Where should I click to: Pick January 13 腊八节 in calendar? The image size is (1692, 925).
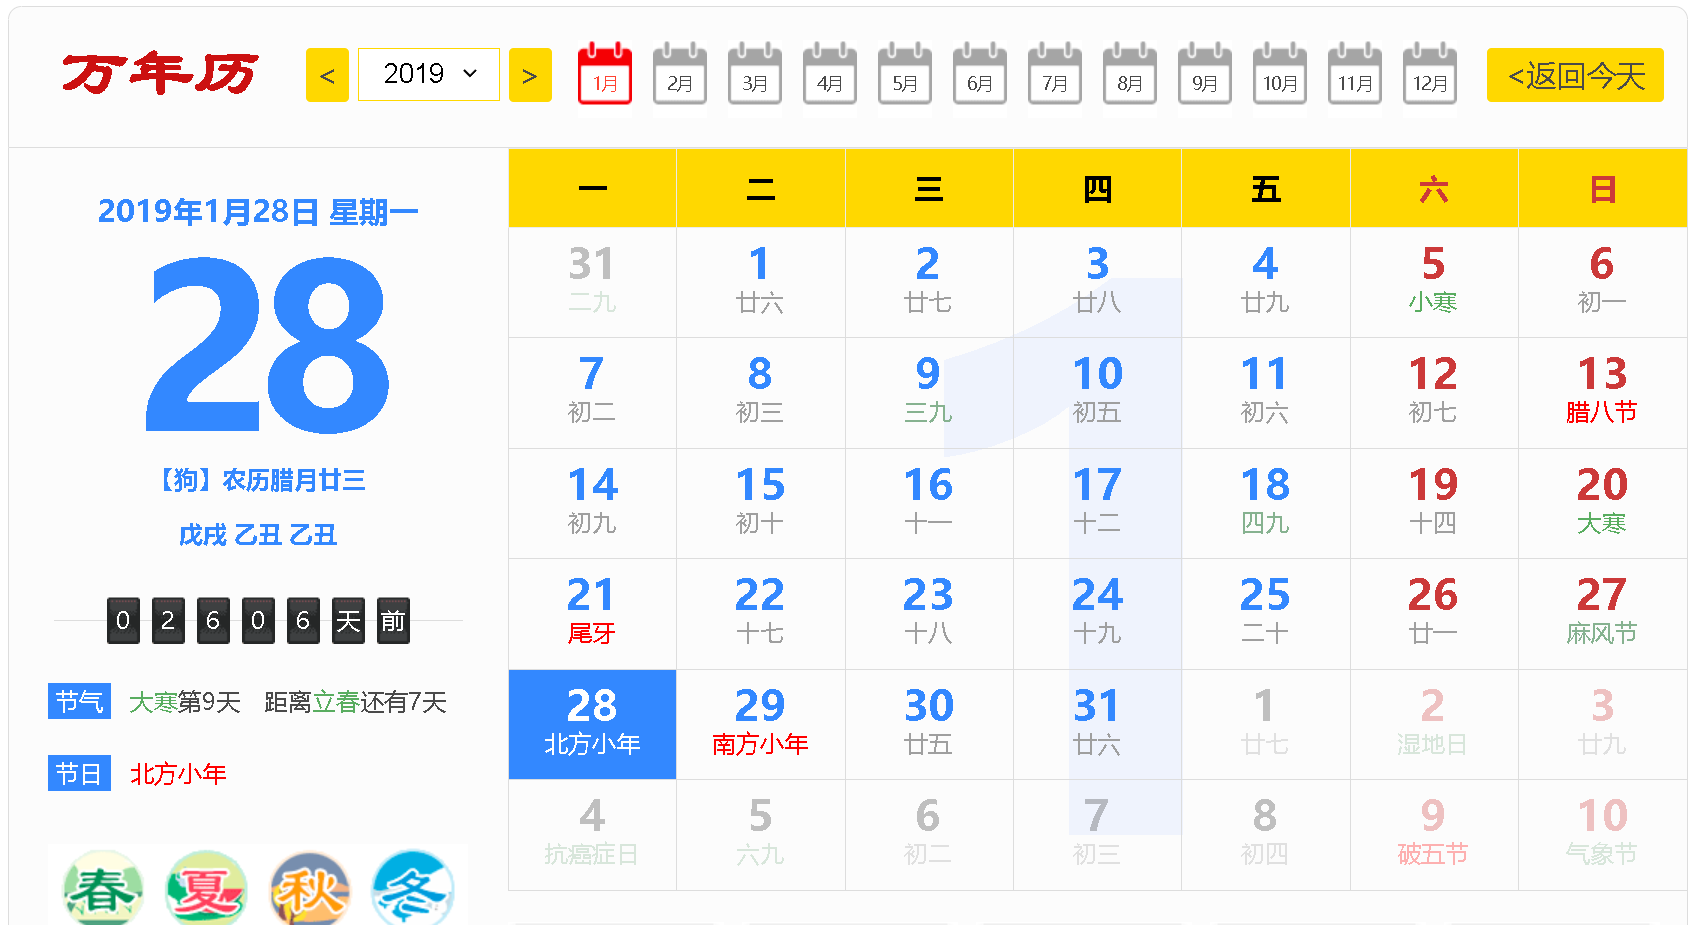pos(1602,392)
